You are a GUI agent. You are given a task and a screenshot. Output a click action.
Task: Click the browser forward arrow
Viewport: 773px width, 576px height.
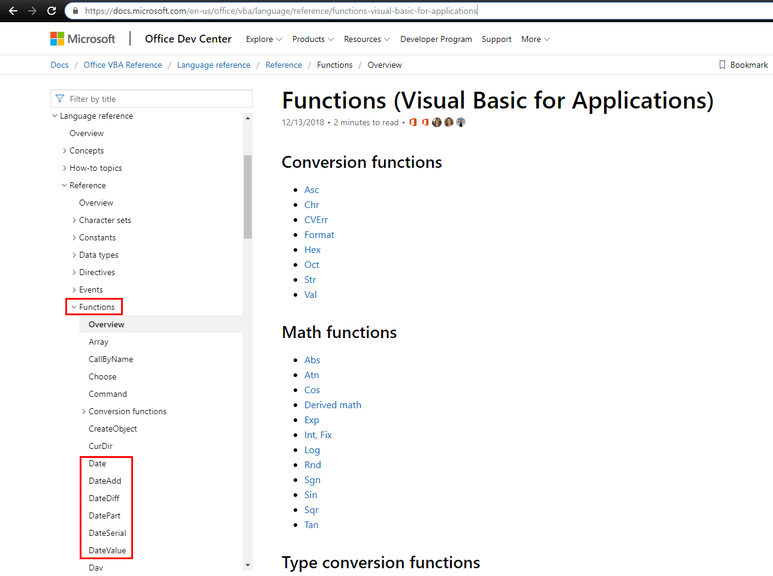(x=32, y=10)
